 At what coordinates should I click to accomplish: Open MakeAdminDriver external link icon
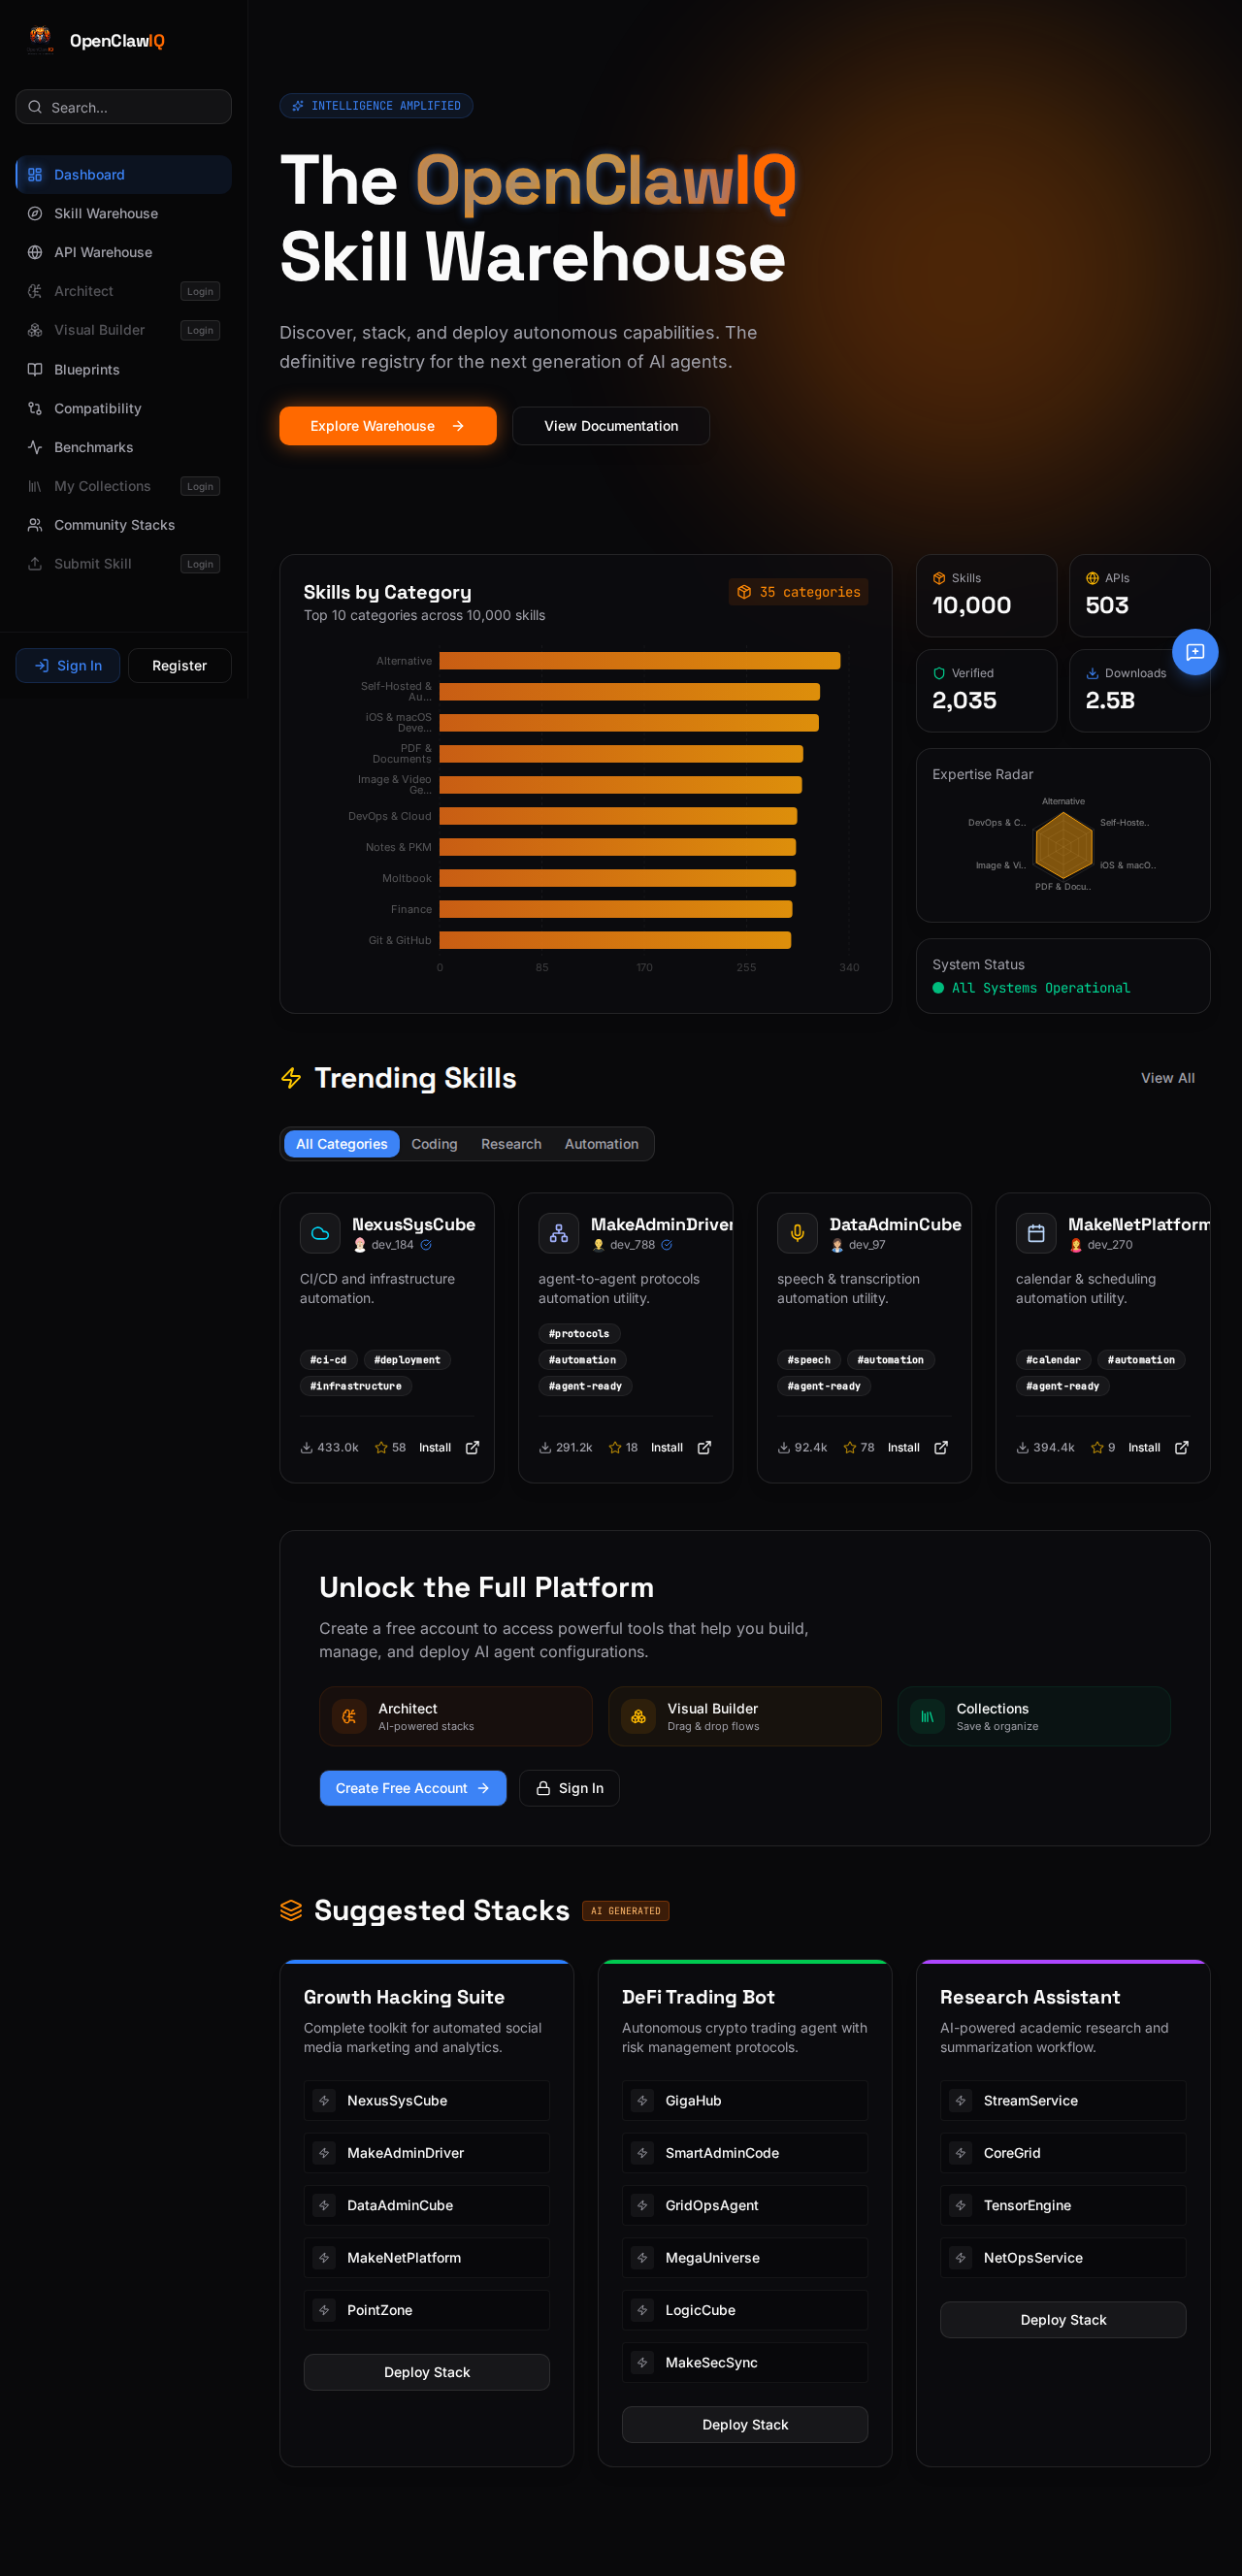704,1447
